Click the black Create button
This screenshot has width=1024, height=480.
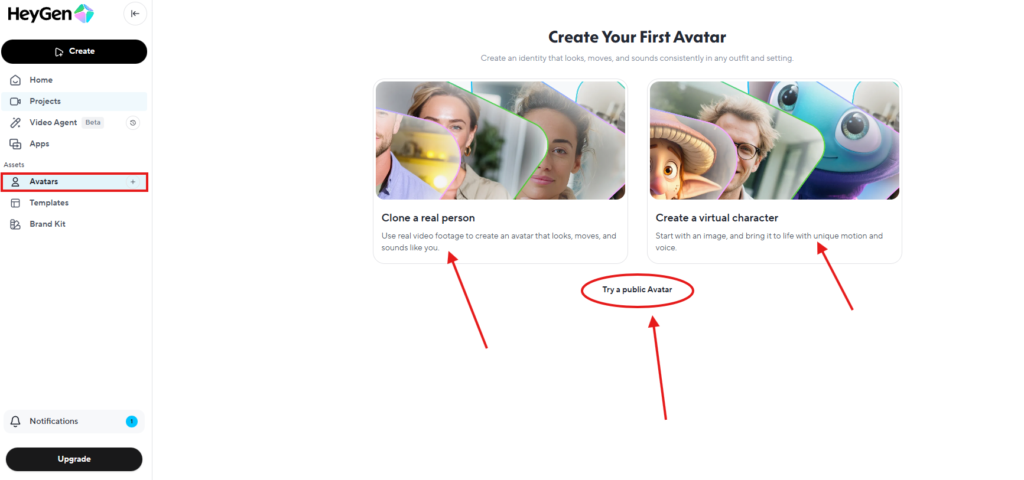(x=74, y=52)
